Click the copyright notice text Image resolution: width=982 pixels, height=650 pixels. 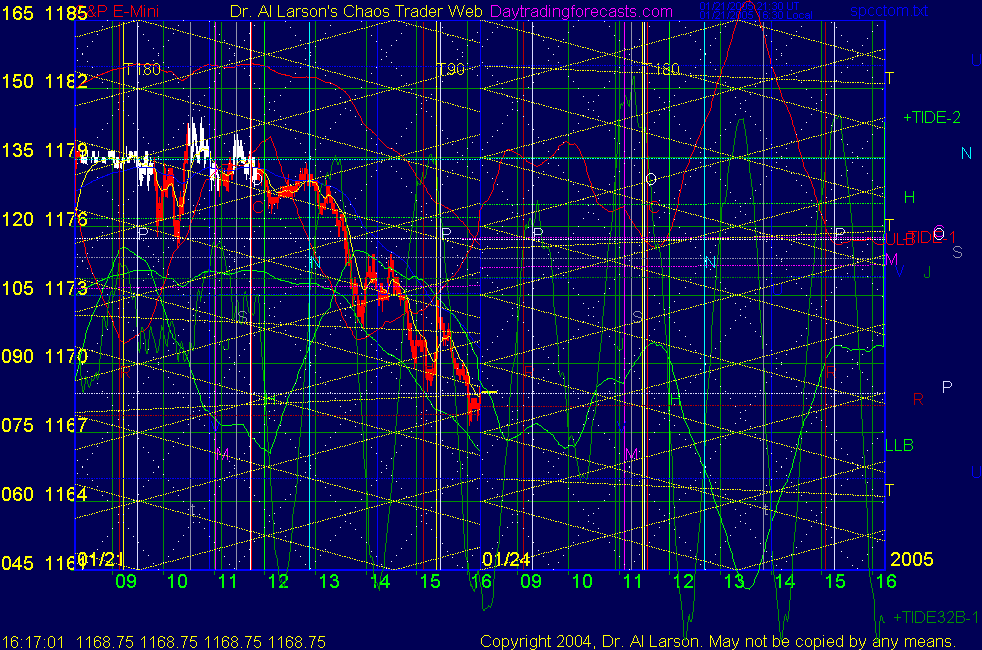point(718,641)
